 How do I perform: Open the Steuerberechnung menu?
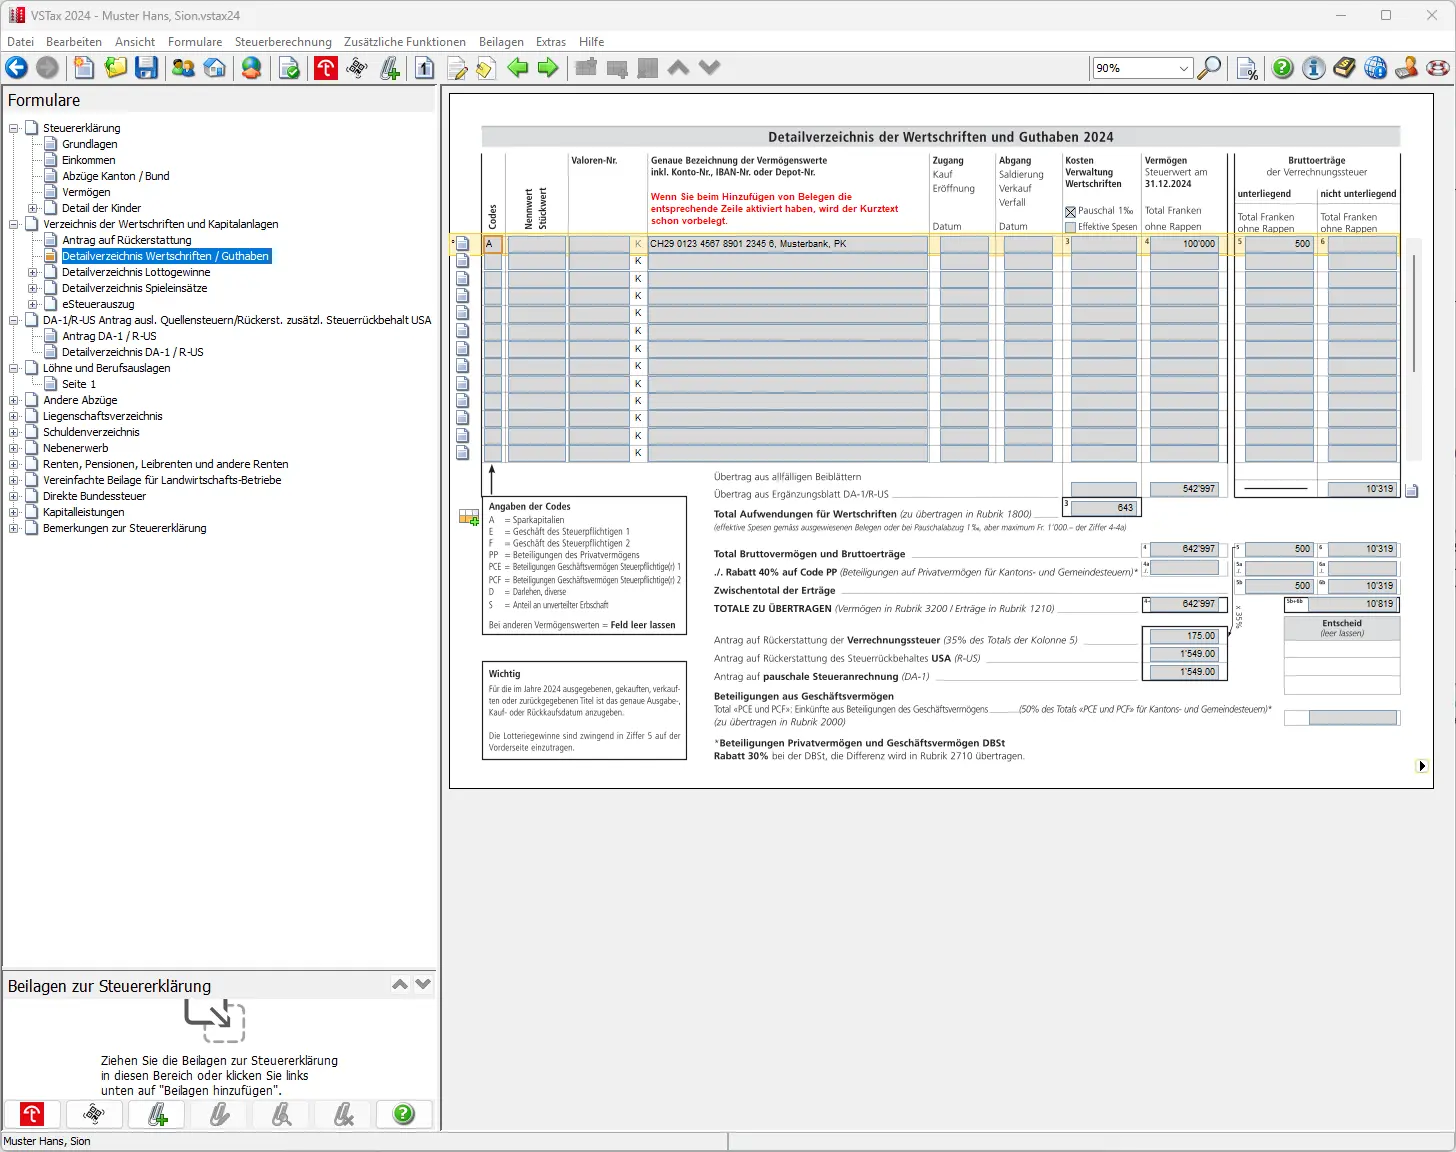coord(283,42)
